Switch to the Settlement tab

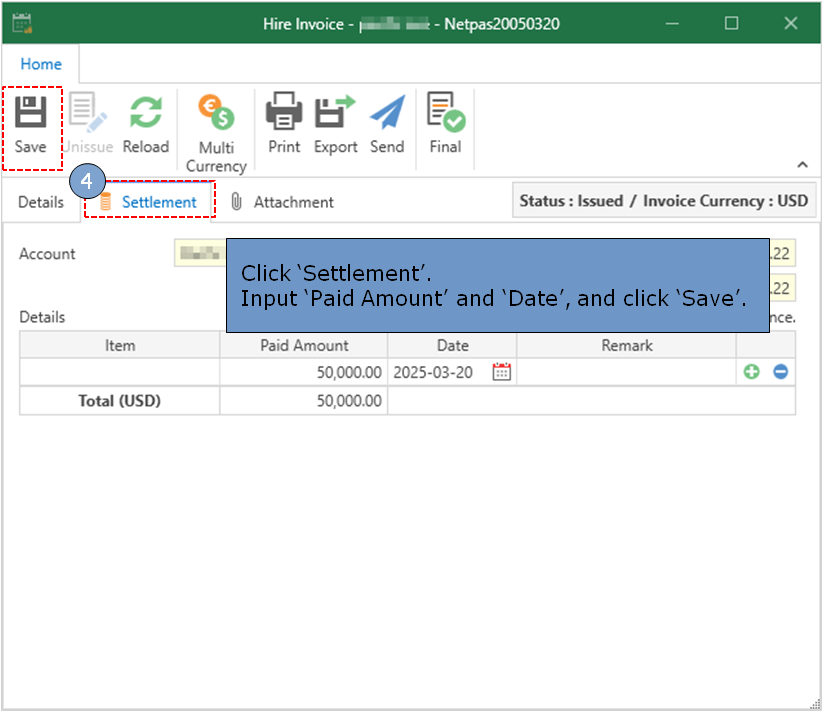[158, 202]
